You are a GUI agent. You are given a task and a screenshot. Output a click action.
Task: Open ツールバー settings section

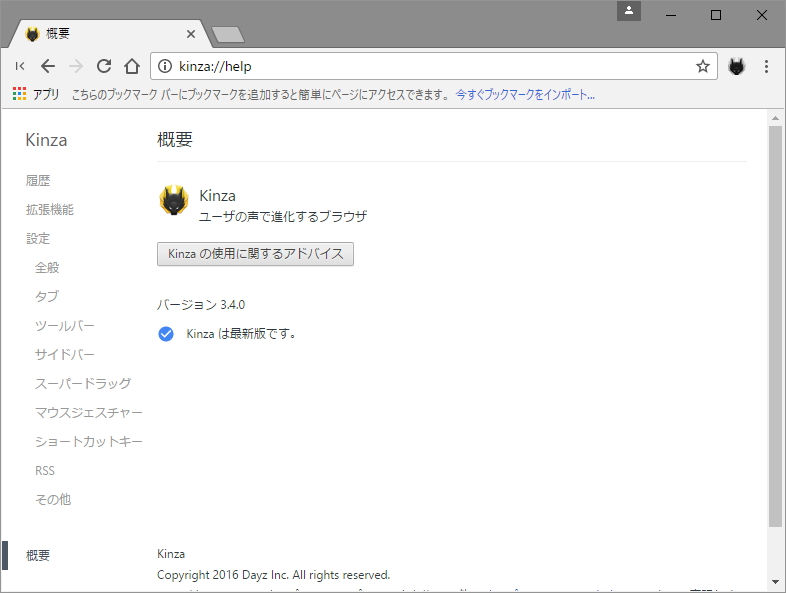coord(65,326)
